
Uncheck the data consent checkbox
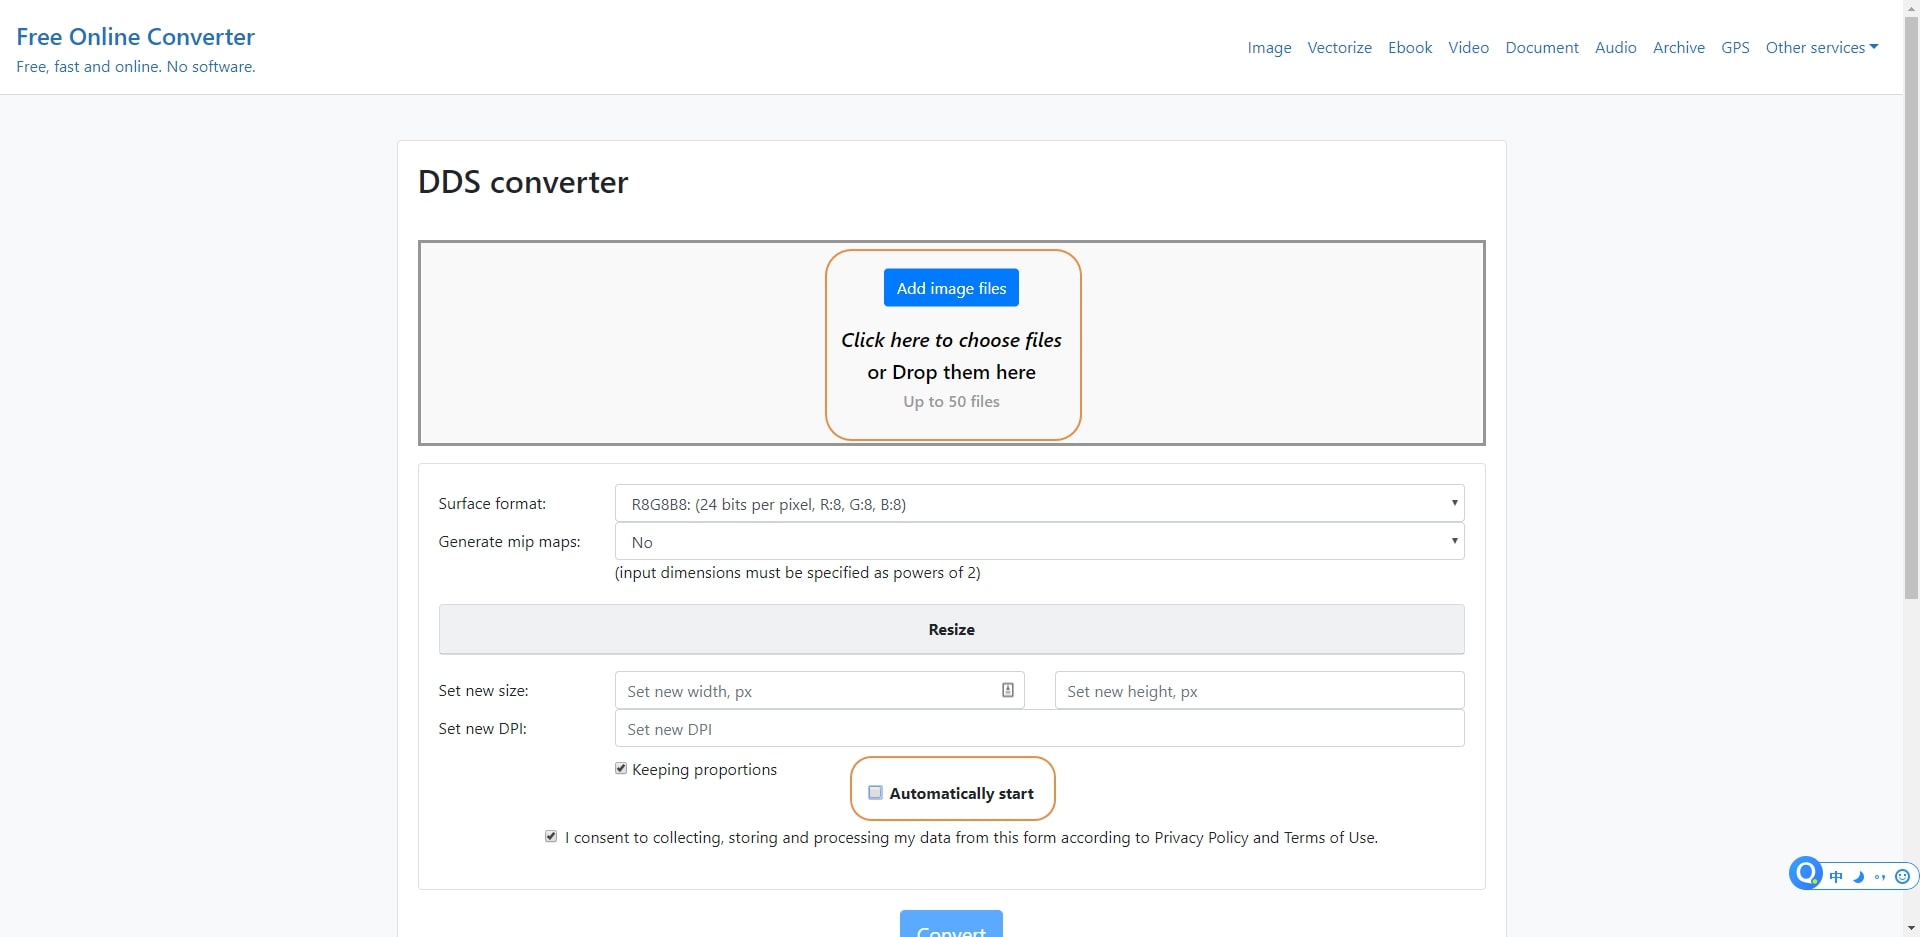point(551,836)
